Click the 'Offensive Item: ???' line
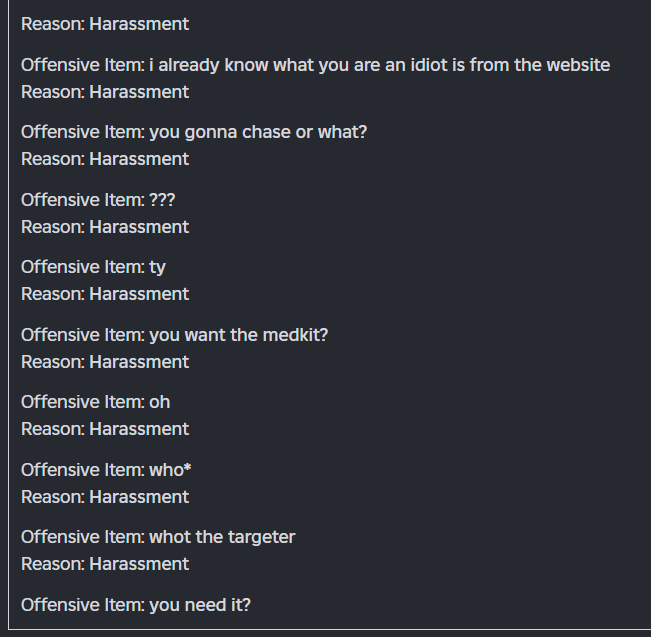This screenshot has height=637, width=651. 98,200
